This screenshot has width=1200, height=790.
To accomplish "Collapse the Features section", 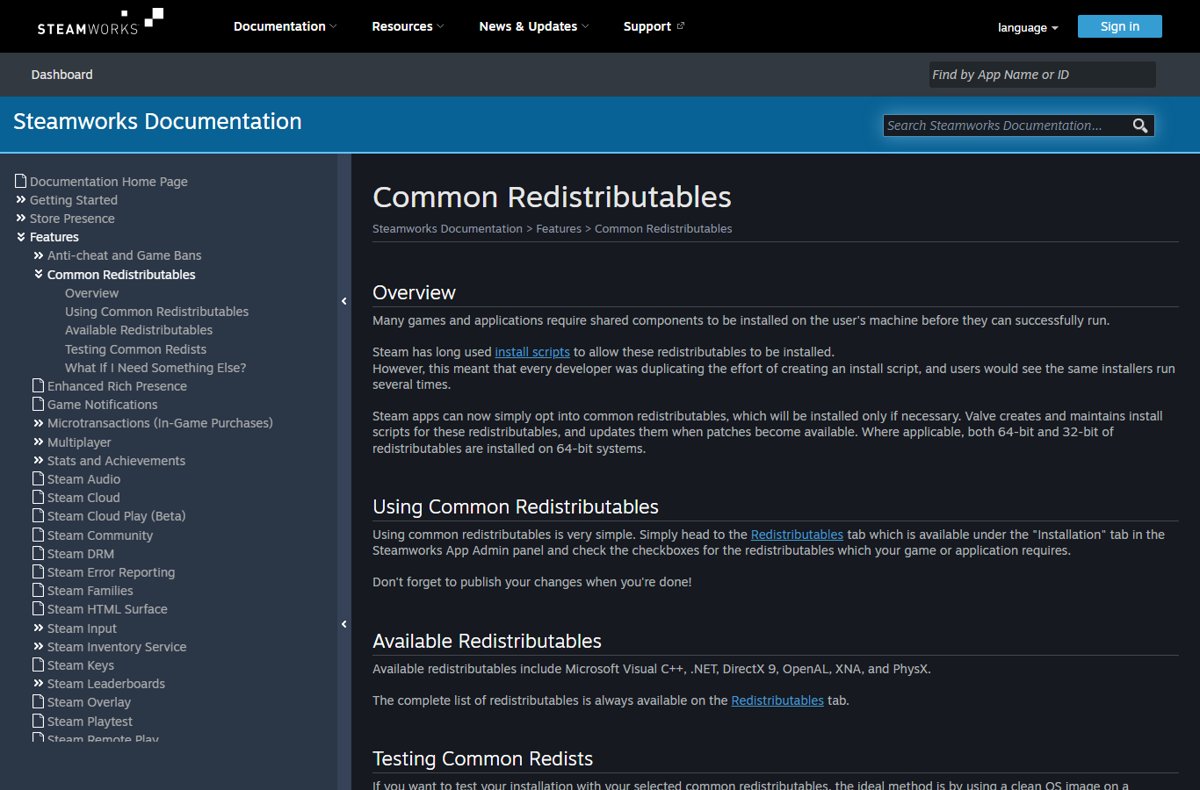I will coord(21,237).
